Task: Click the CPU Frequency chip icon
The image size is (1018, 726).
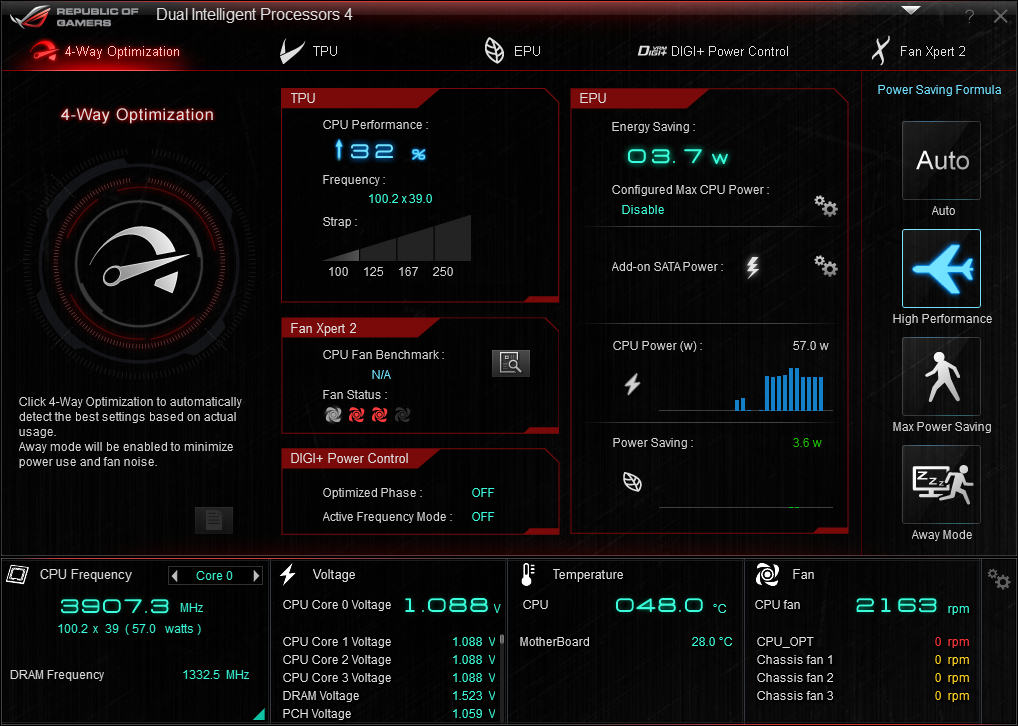Action: click(18, 574)
